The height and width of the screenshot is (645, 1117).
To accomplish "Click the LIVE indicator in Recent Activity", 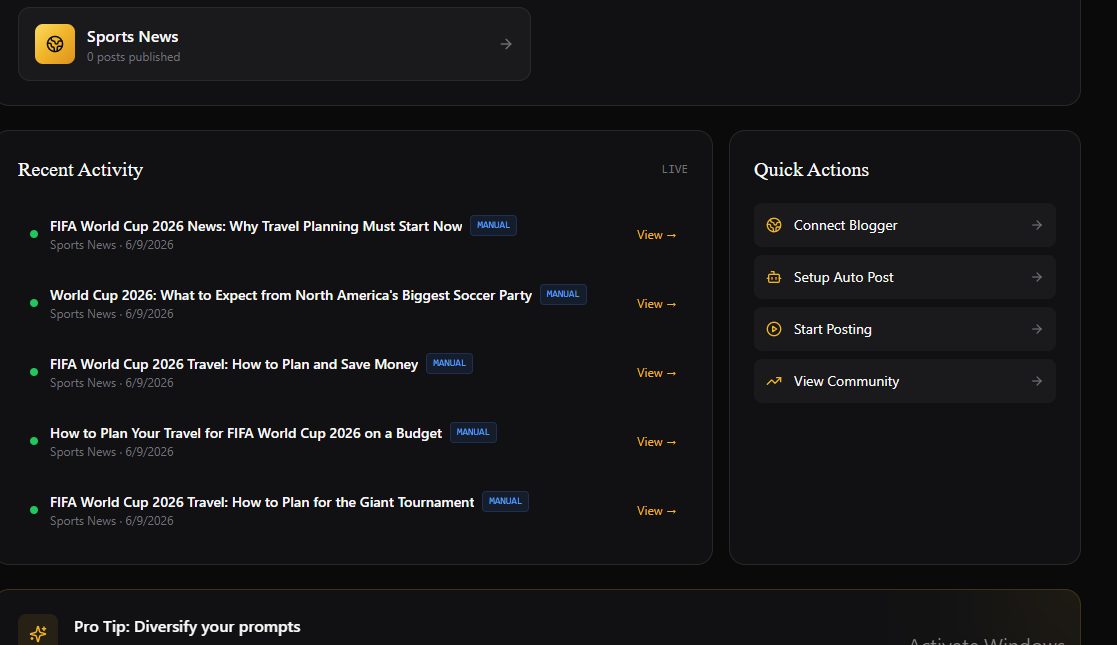I will [x=675, y=170].
